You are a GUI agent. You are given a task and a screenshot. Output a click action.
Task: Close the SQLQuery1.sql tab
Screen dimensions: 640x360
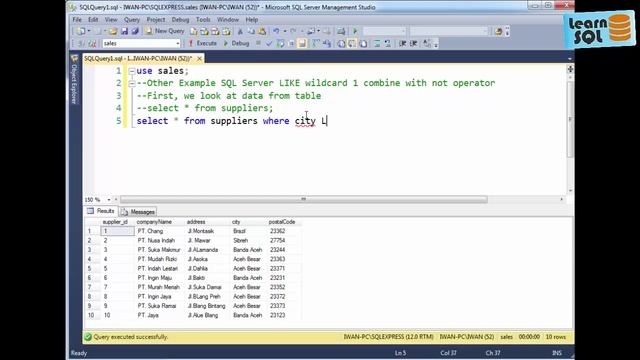point(199,59)
